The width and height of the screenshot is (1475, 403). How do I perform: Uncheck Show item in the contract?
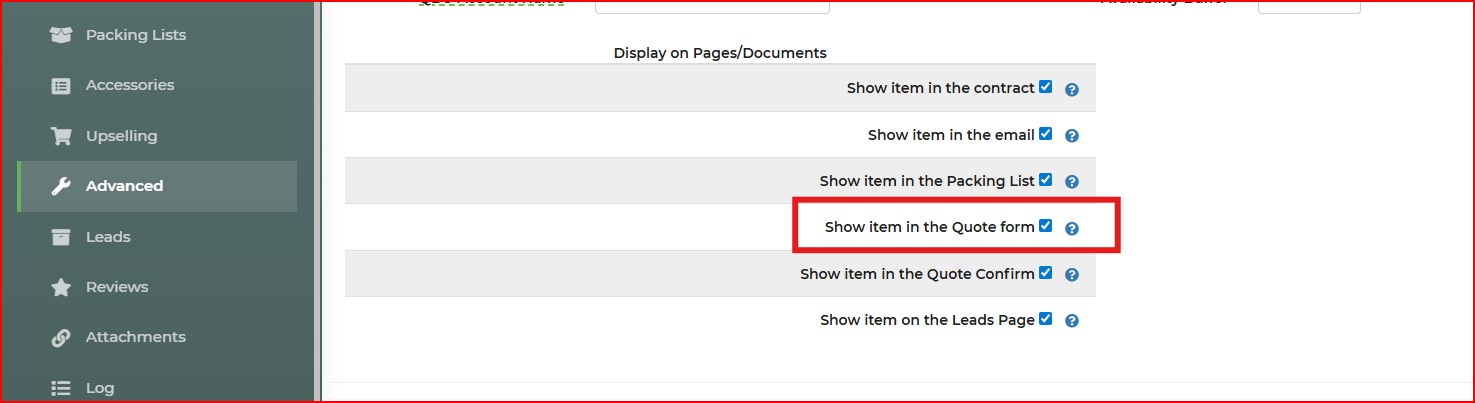[1046, 87]
